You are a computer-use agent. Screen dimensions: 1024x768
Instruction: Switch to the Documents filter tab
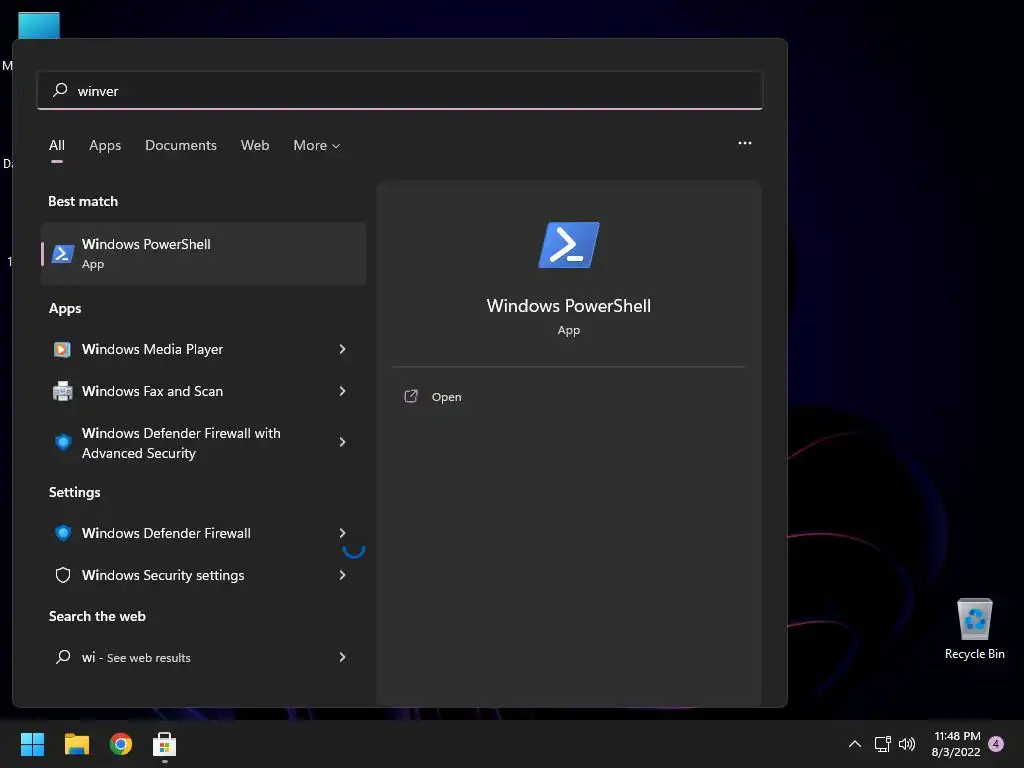181,146
